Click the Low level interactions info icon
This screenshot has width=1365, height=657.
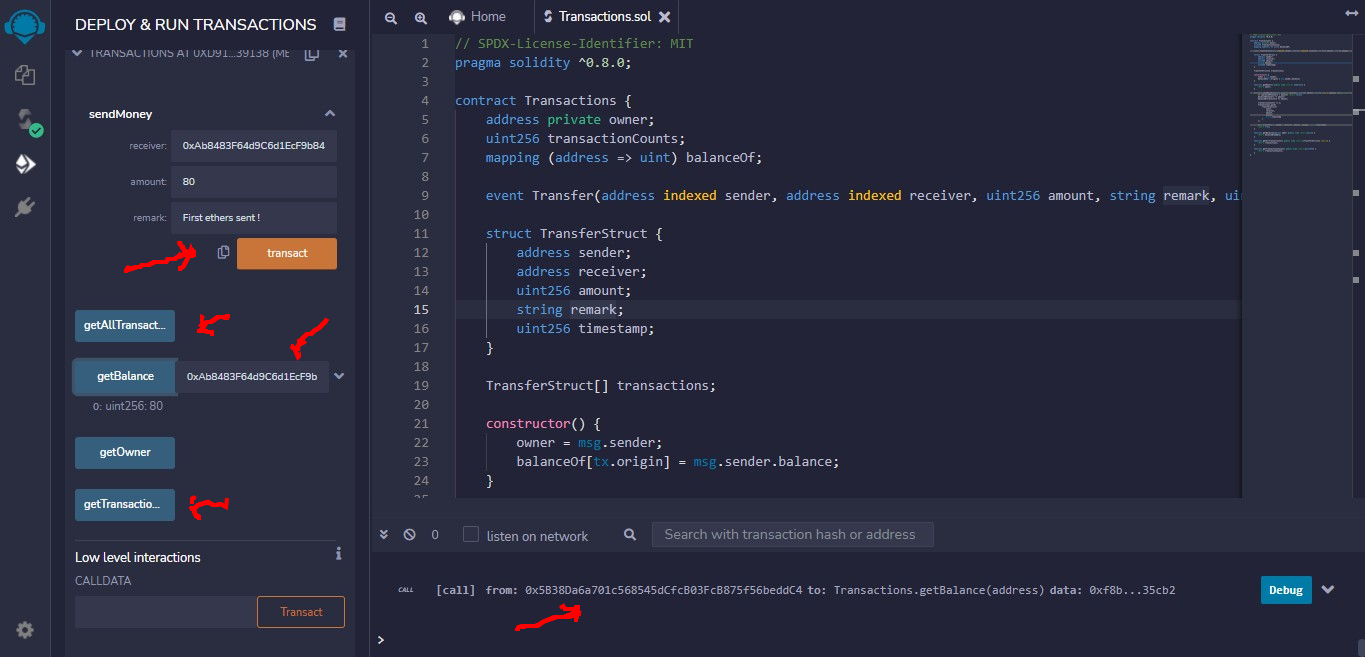click(339, 554)
